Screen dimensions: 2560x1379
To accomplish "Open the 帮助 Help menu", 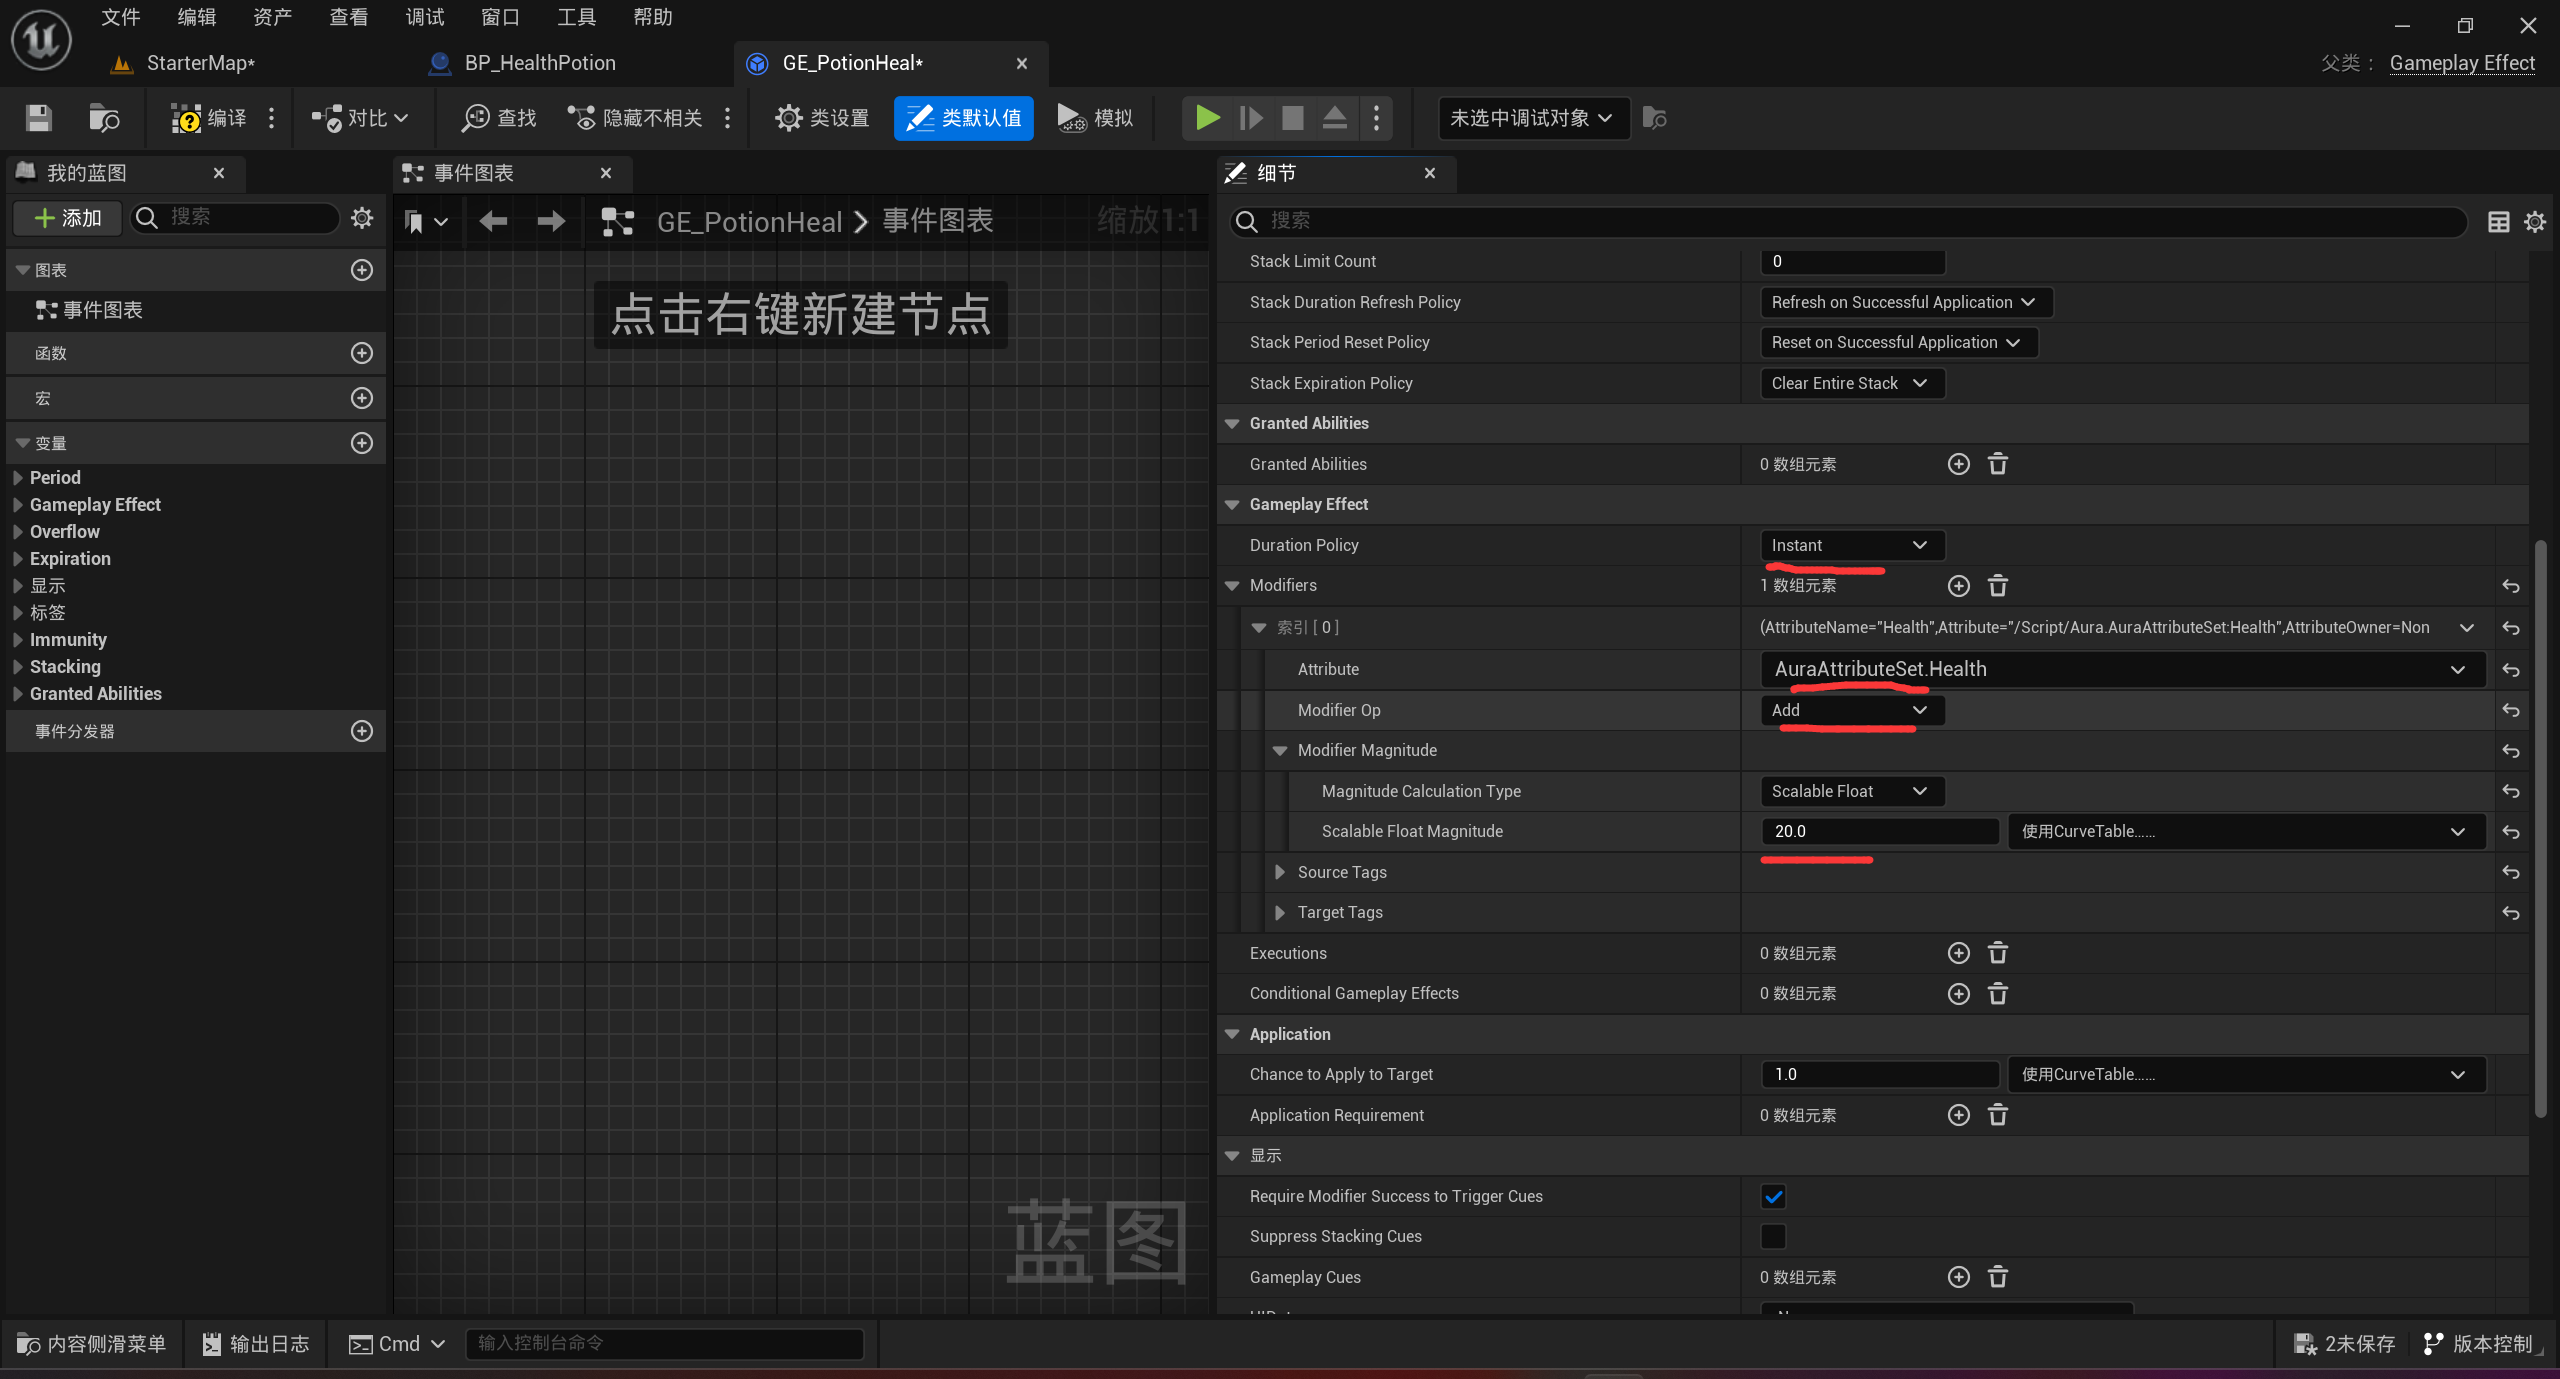I will 653,17.
